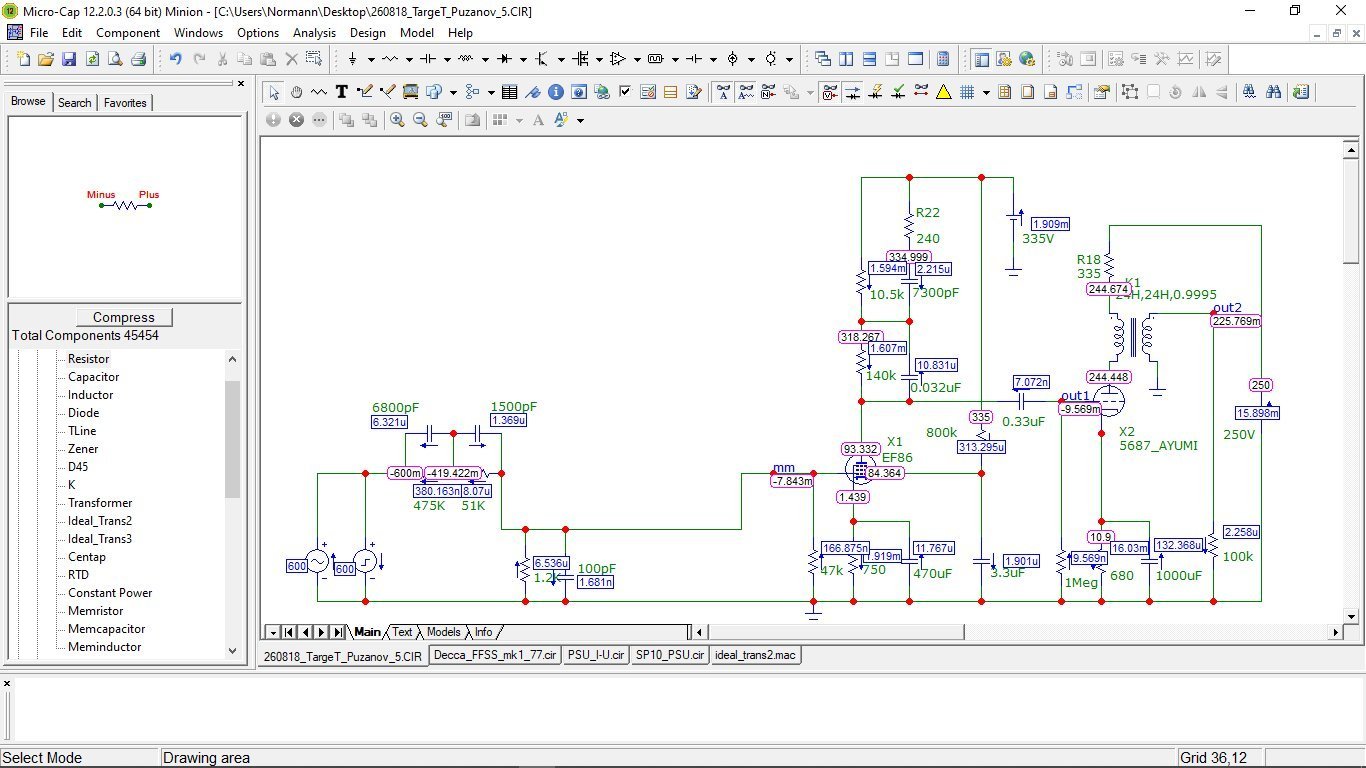The width and height of the screenshot is (1366, 768).
Task: Toggle attribute text display button
Action: pyautogui.click(x=746, y=92)
